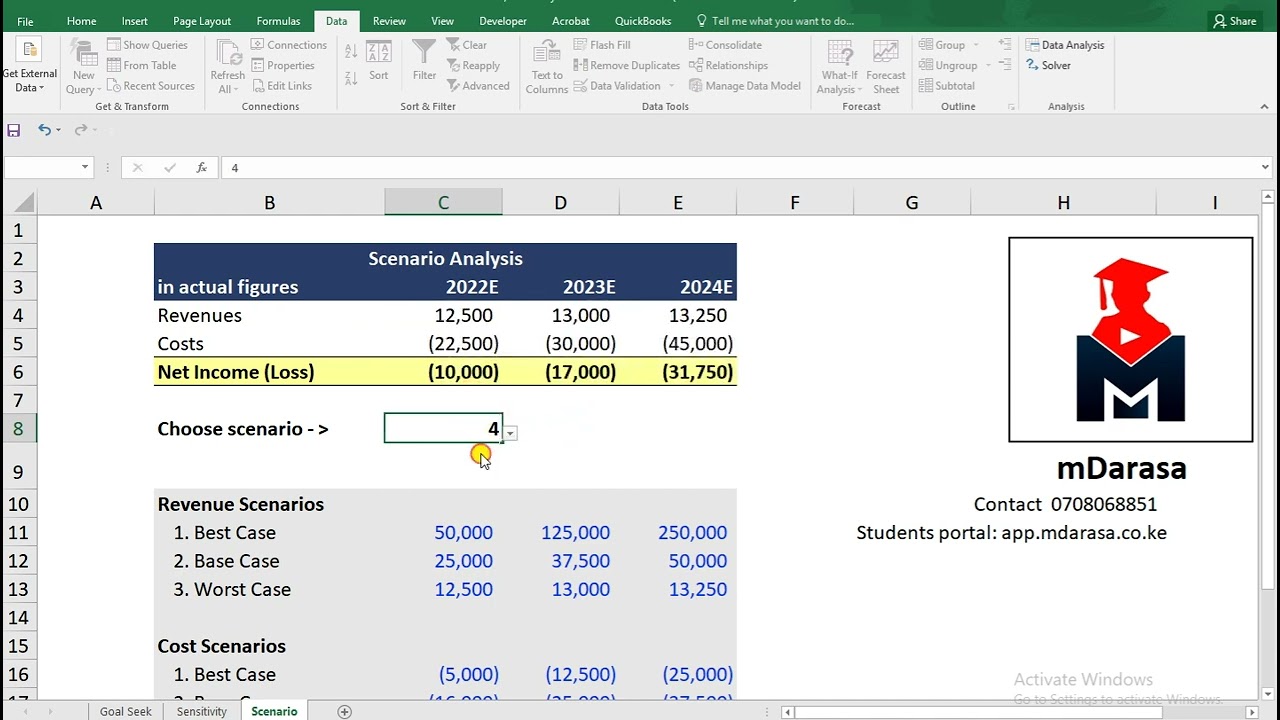Select Best Case revenue 250,000 cell
This screenshot has width=1280, height=720.
point(678,533)
